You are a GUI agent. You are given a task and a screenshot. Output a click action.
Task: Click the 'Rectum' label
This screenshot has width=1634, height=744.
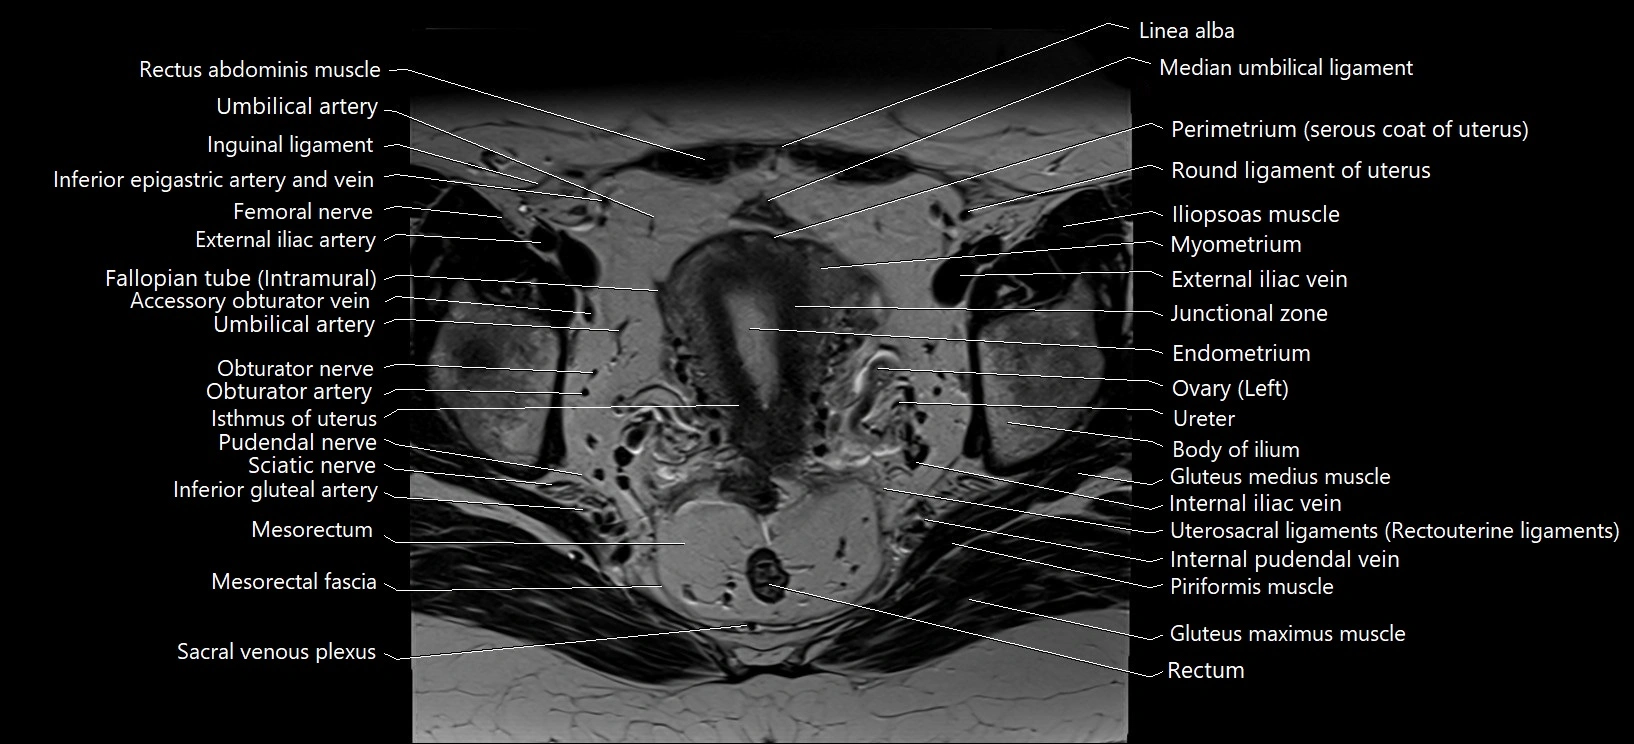1206,671
